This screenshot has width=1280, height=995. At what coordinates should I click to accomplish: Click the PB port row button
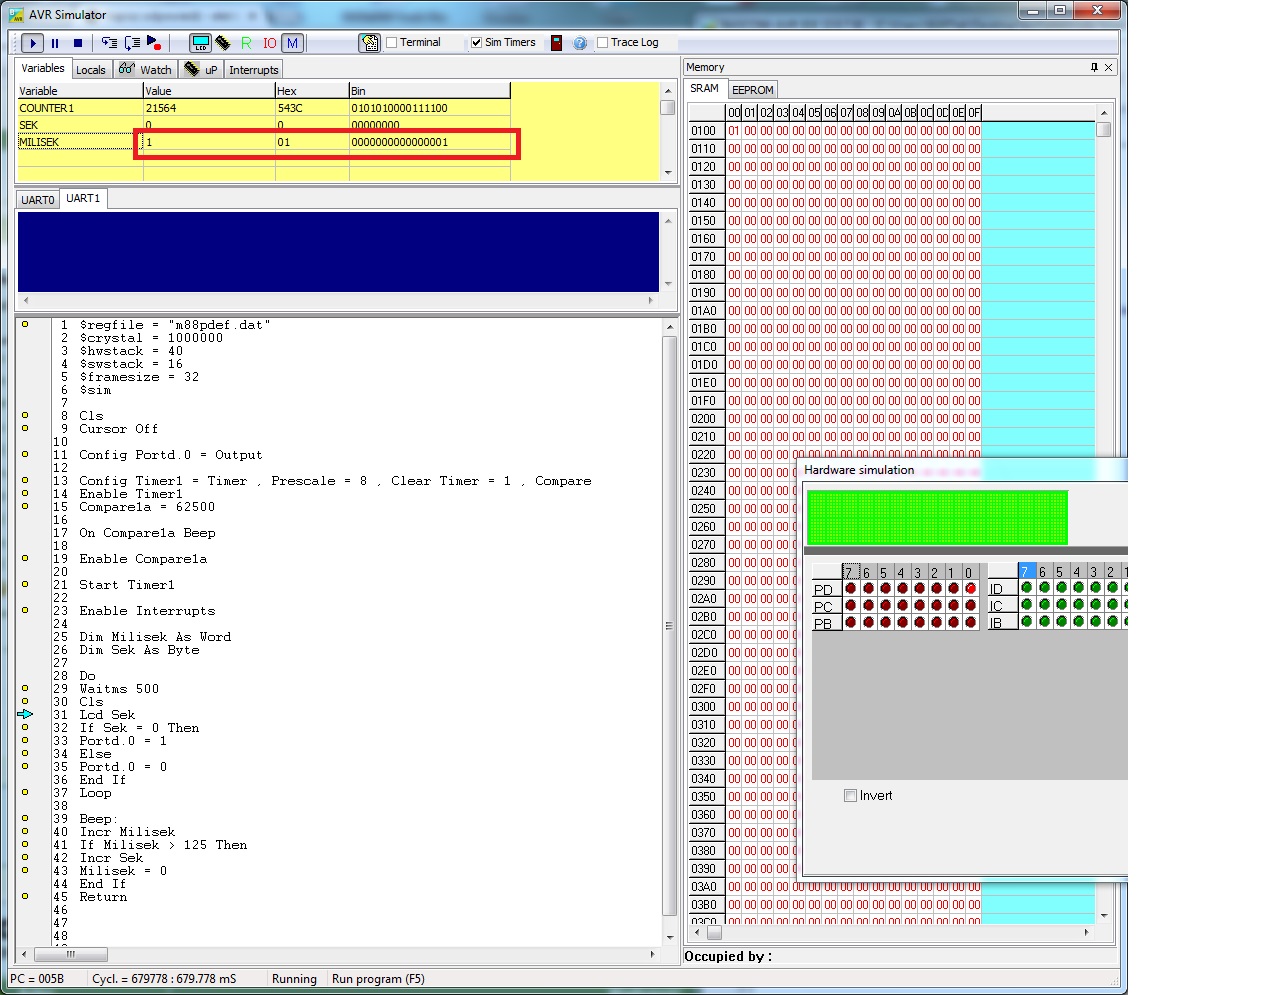click(826, 624)
